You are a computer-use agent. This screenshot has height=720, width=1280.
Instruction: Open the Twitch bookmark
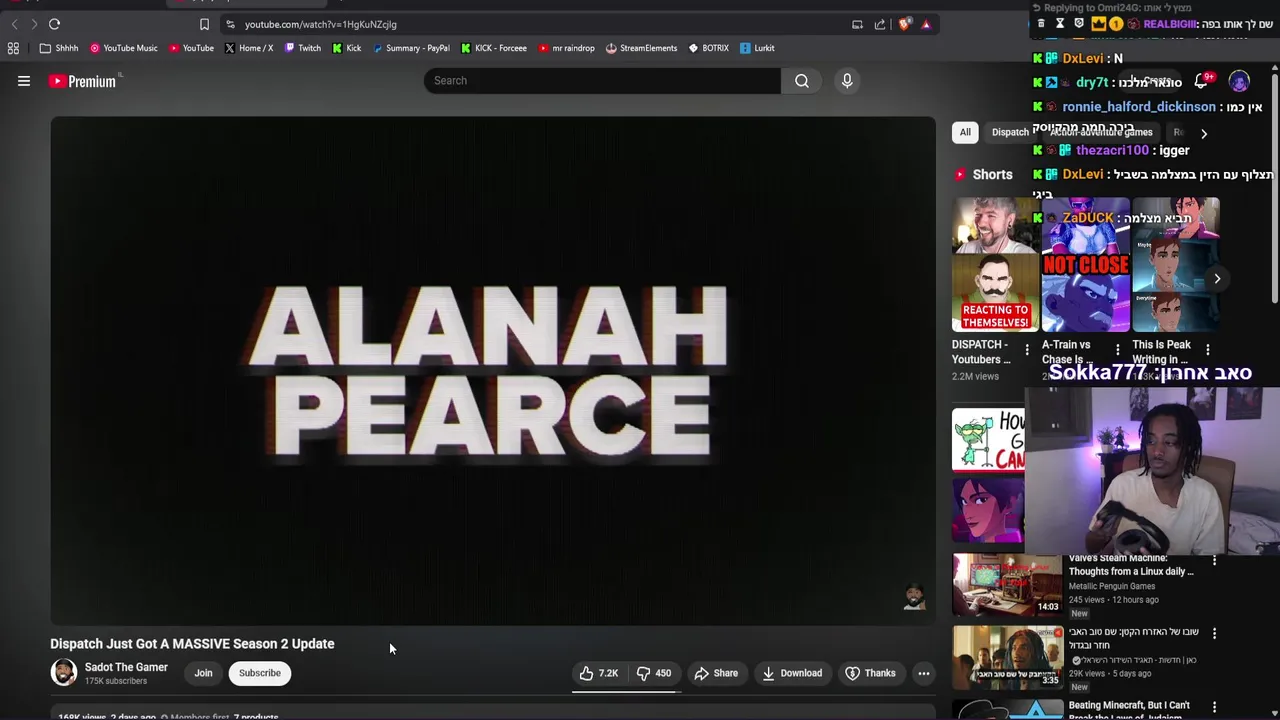[x=302, y=48]
